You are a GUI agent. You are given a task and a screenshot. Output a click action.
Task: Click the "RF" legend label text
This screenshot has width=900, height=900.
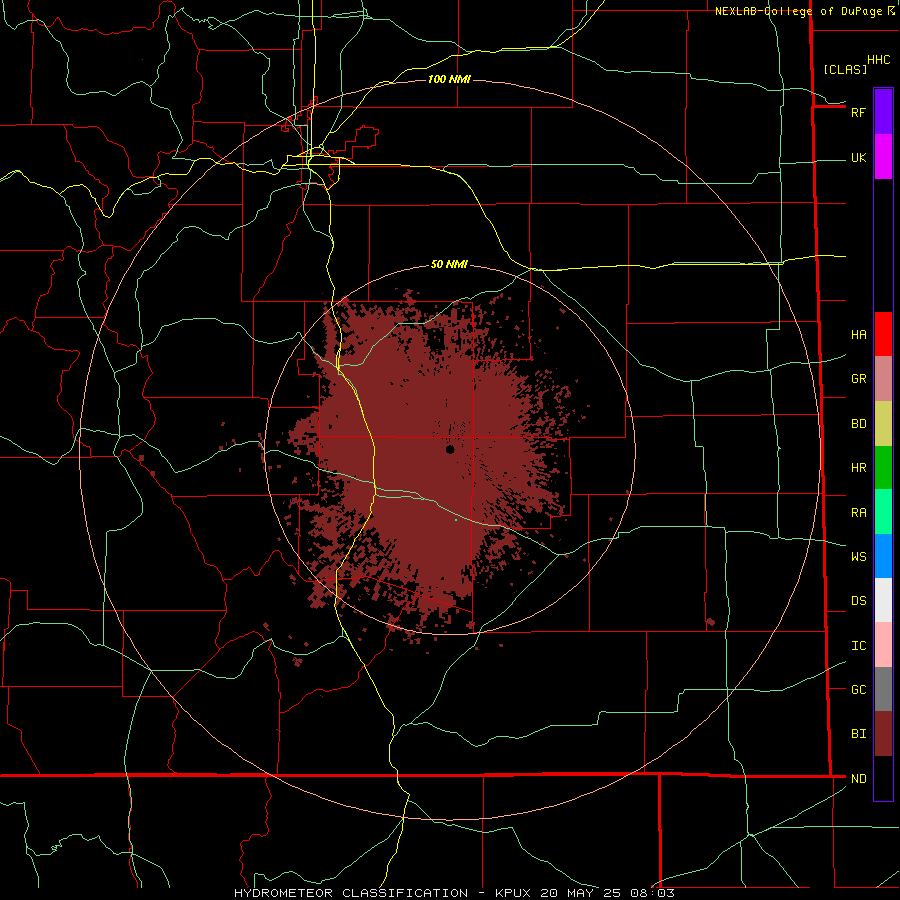pyautogui.click(x=858, y=112)
